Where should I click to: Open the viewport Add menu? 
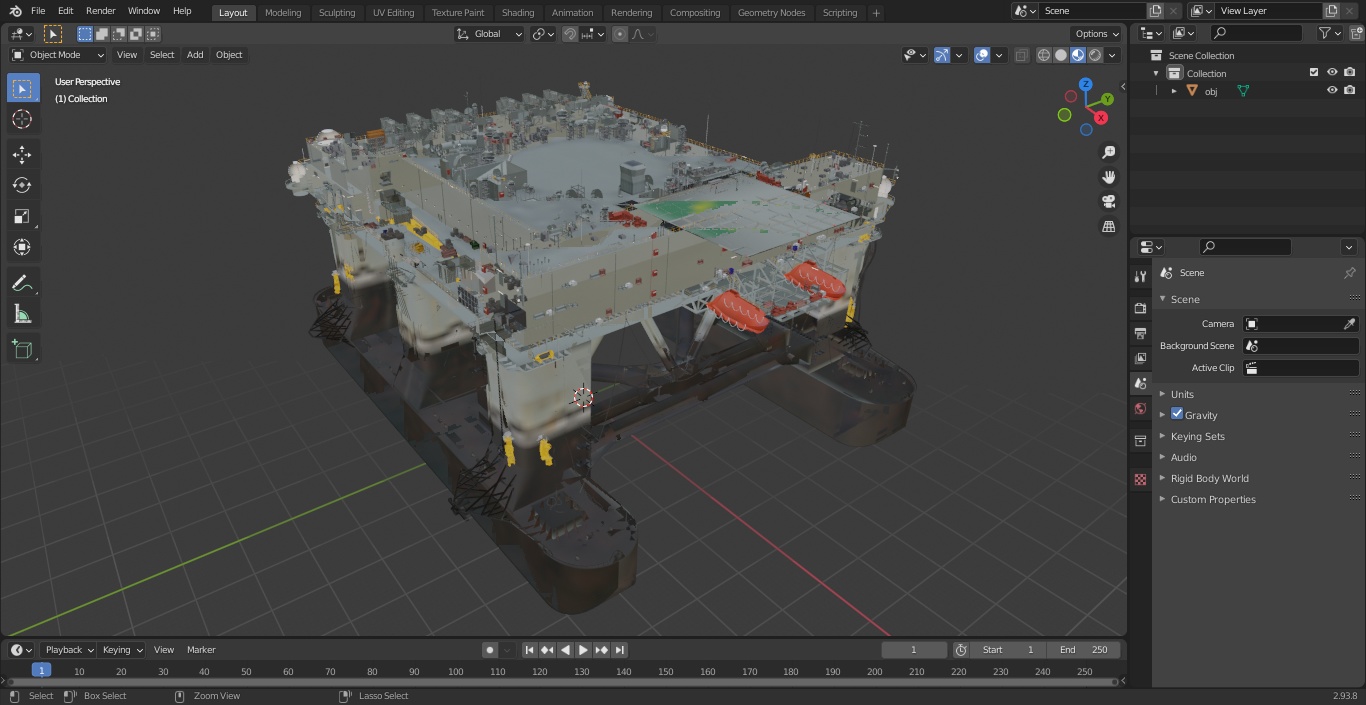[195, 55]
